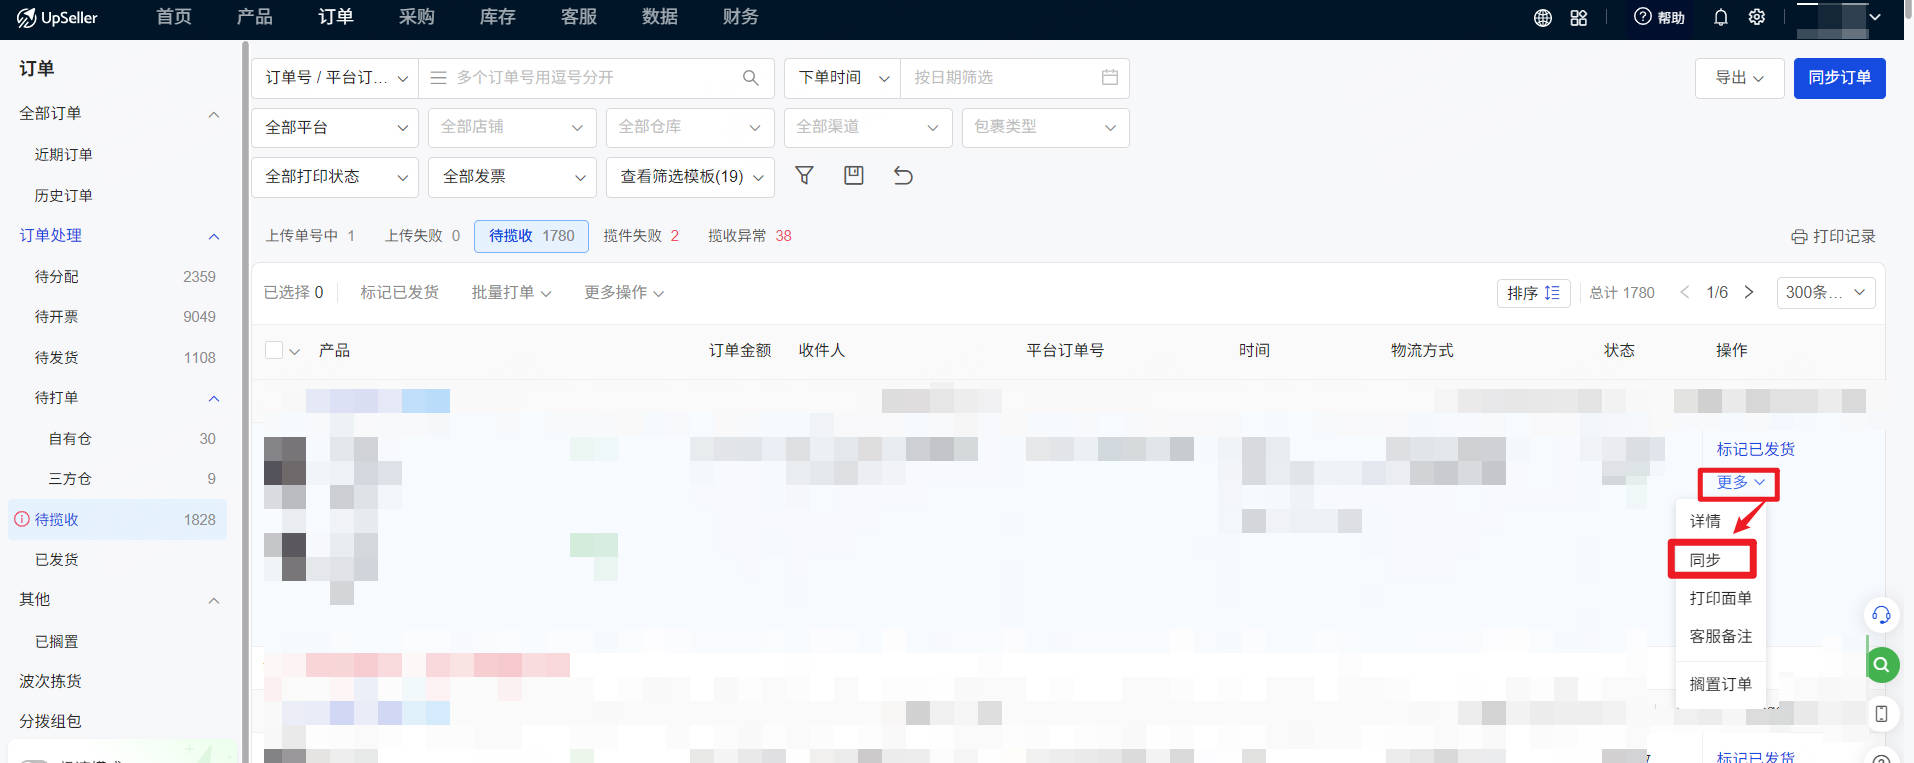The height and width of the screenshot is (763, 1914).
Task: Open the 全部仓库 dropdown
Action: pos(690,127)
